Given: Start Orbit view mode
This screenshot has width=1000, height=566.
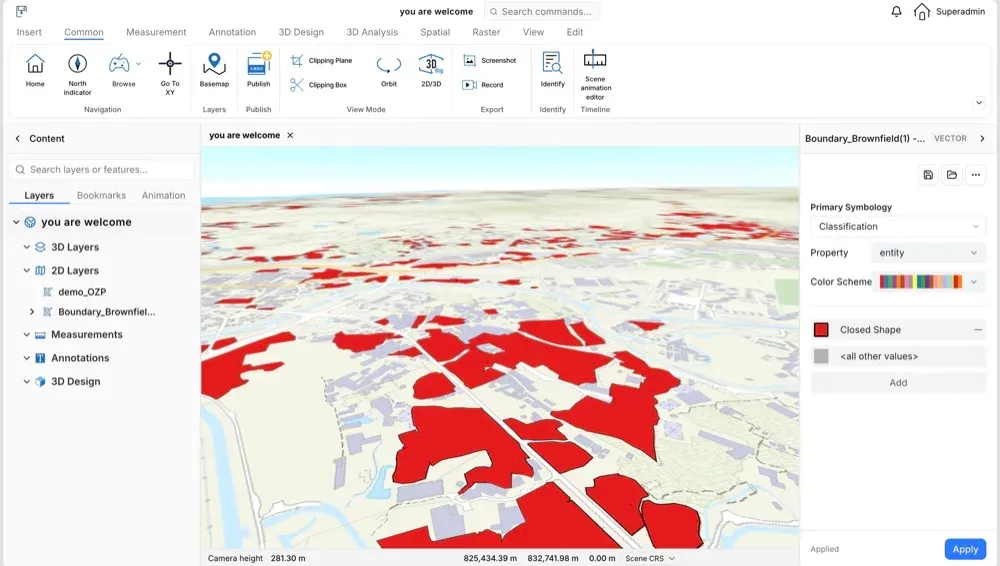Looking at the screenshot, I should tap(389, 64).
